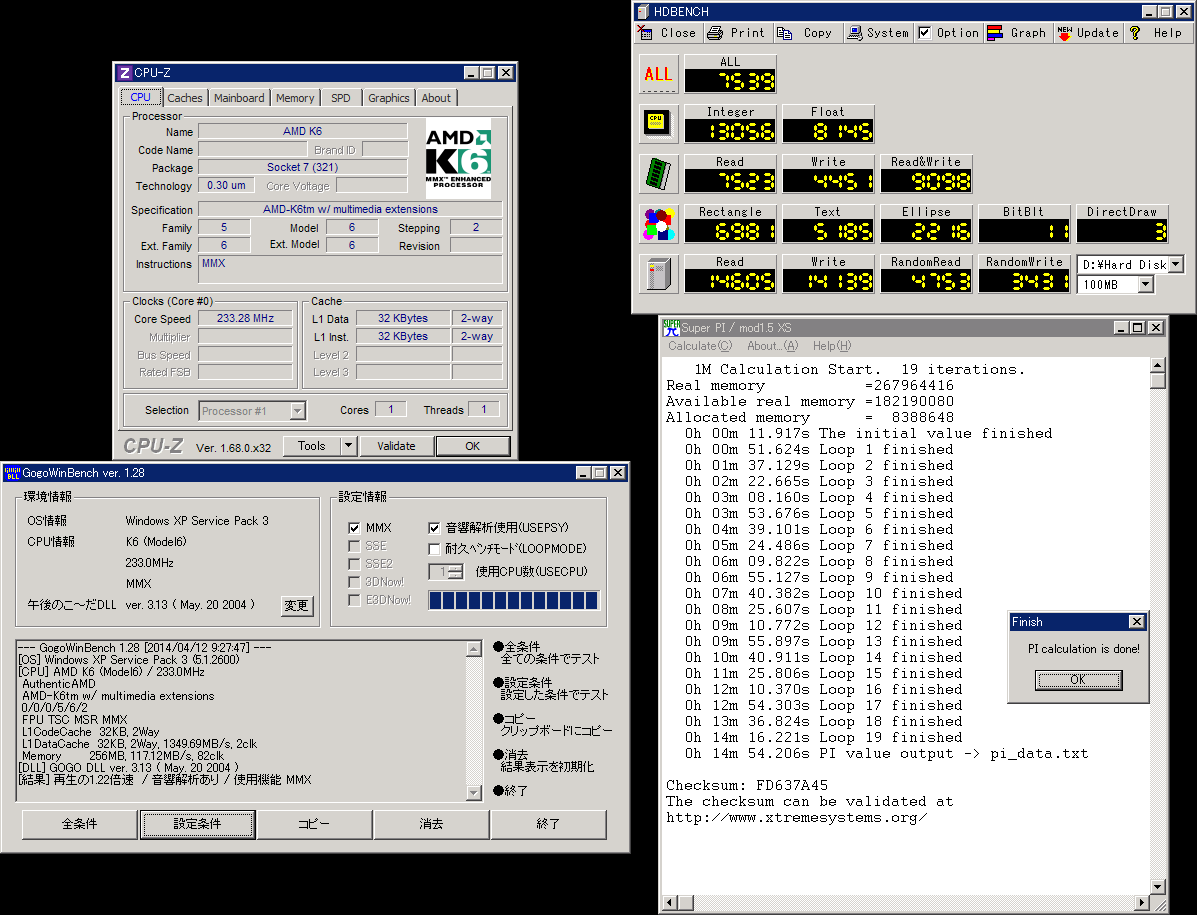Toggle the 3DNow! checkbox in GogoWinBench
Viewport: 1197px width, 915px height.
point(353,582)
